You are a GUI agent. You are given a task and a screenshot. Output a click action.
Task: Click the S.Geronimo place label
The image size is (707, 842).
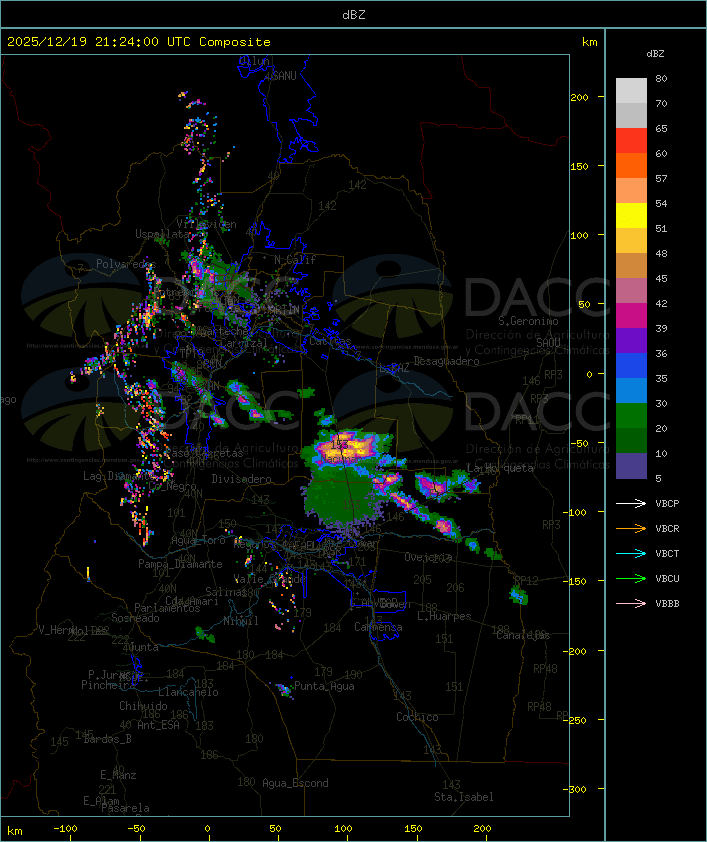[528, 321]
